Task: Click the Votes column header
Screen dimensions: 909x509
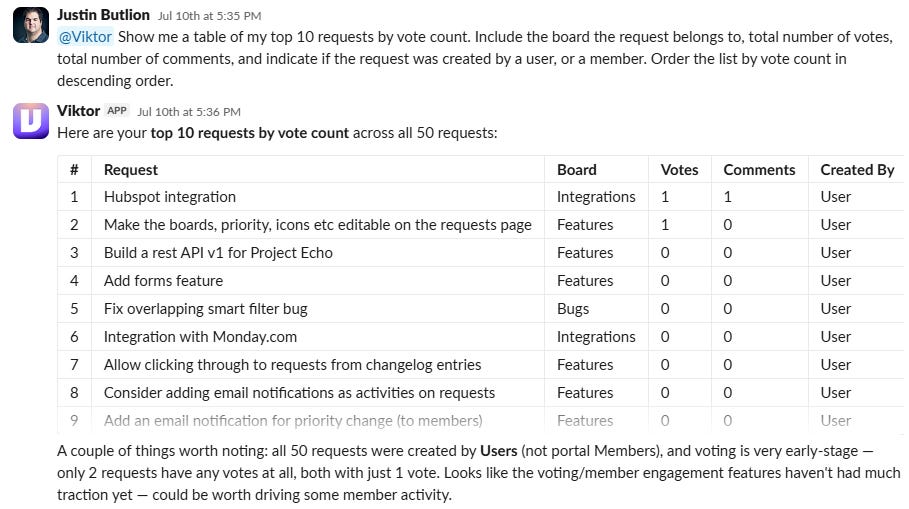Action: point(679,170)
